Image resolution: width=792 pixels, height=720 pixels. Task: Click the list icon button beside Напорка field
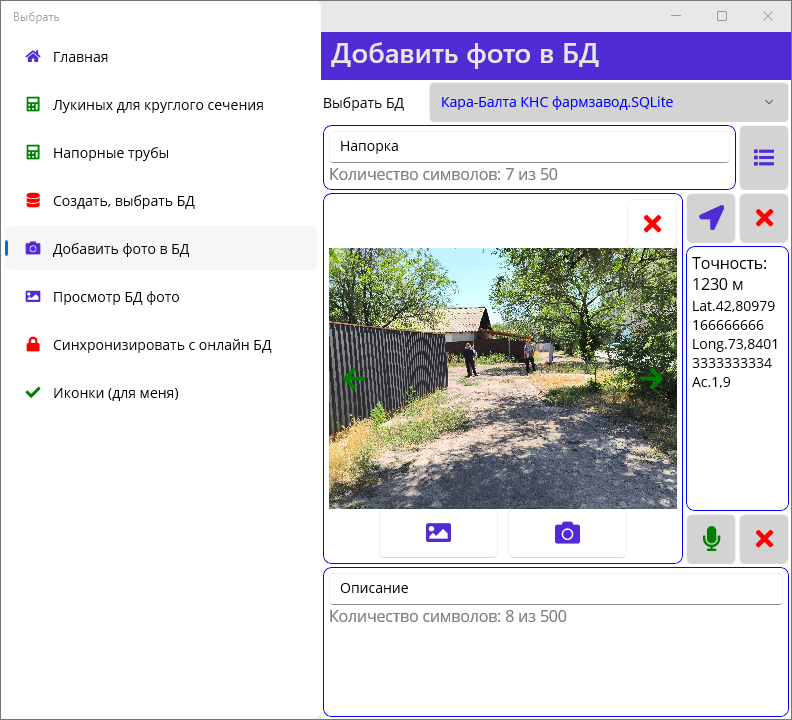tap(764, 157)
